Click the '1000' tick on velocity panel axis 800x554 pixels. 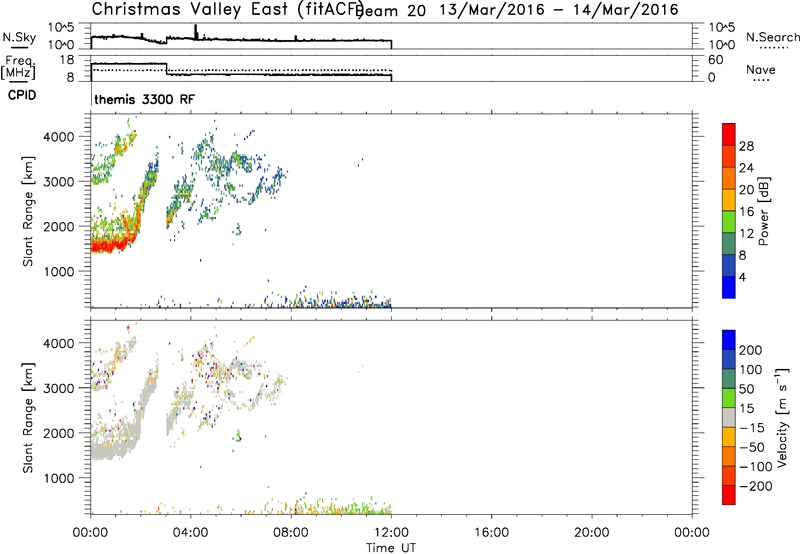58,478
